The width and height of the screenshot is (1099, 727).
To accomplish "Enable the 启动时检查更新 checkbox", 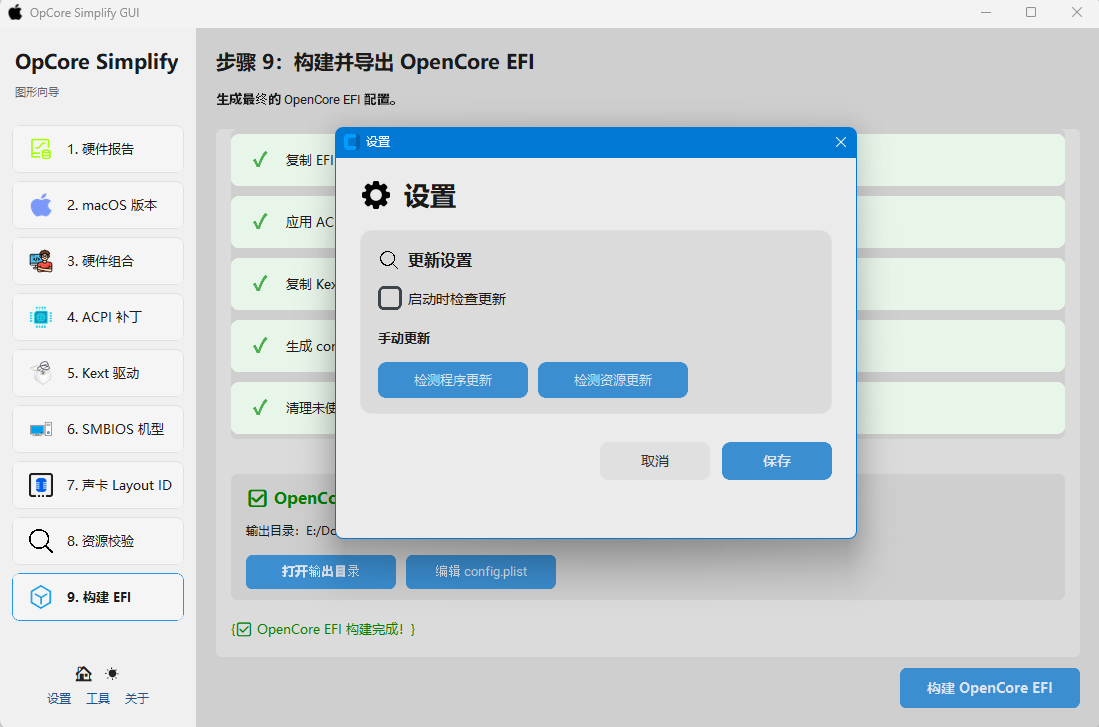I will pos(390,298).
